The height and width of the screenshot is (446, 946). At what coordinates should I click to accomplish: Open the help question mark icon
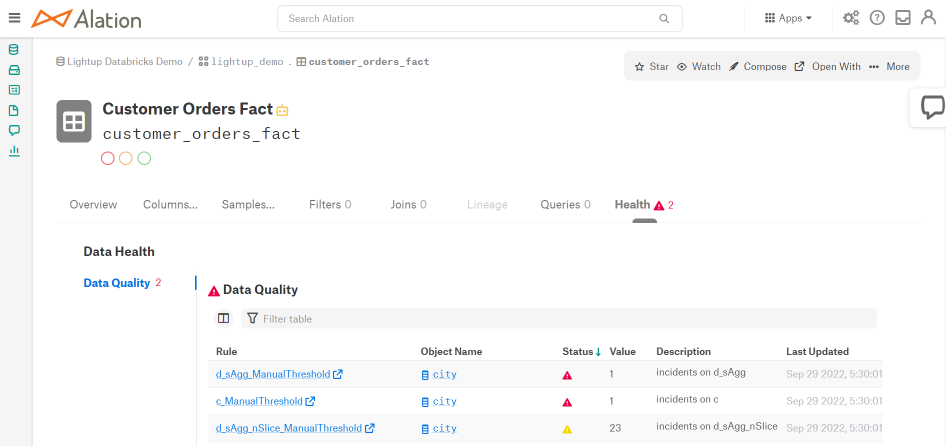877,18
